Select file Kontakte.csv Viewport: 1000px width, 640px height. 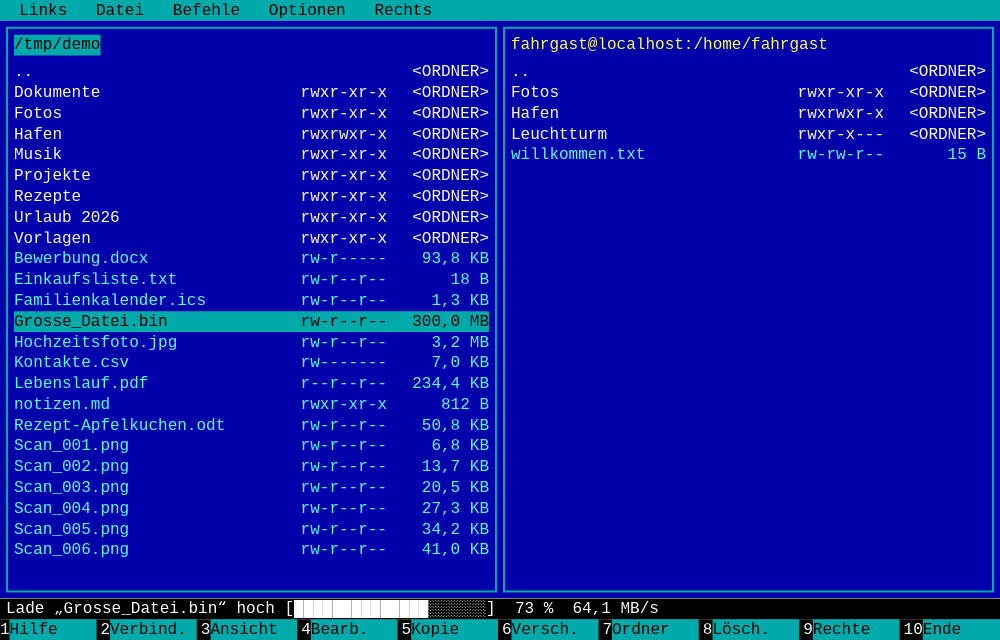251,363
